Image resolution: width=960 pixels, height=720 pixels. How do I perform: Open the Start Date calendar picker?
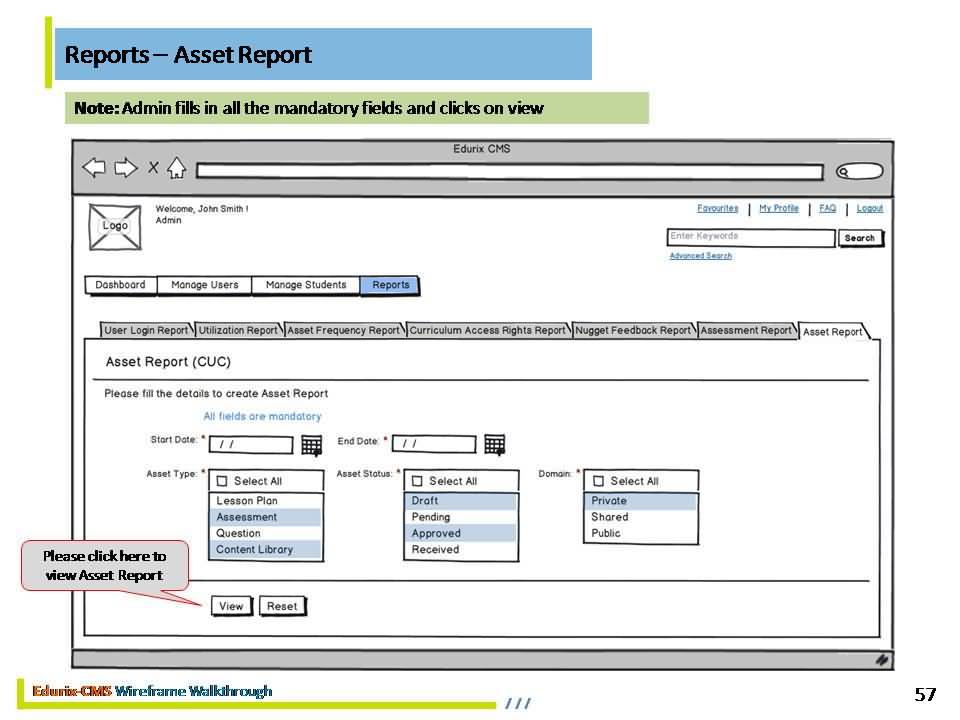pyautogui.click(x=311, y=445)
